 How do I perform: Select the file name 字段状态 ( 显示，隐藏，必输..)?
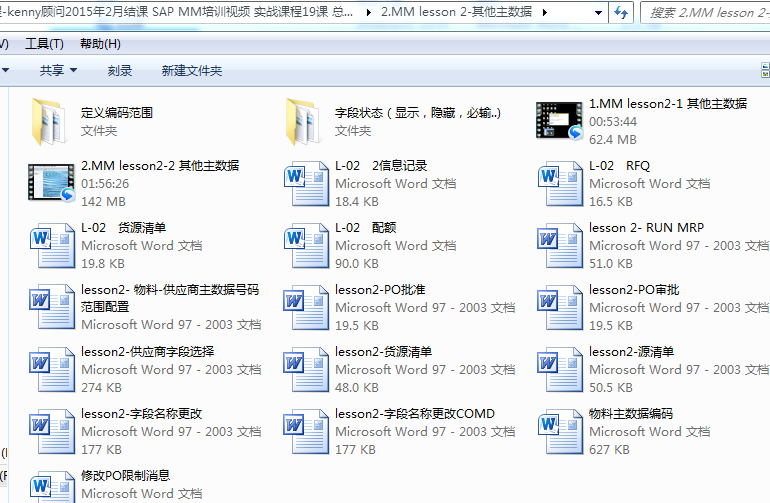(418, 112)
